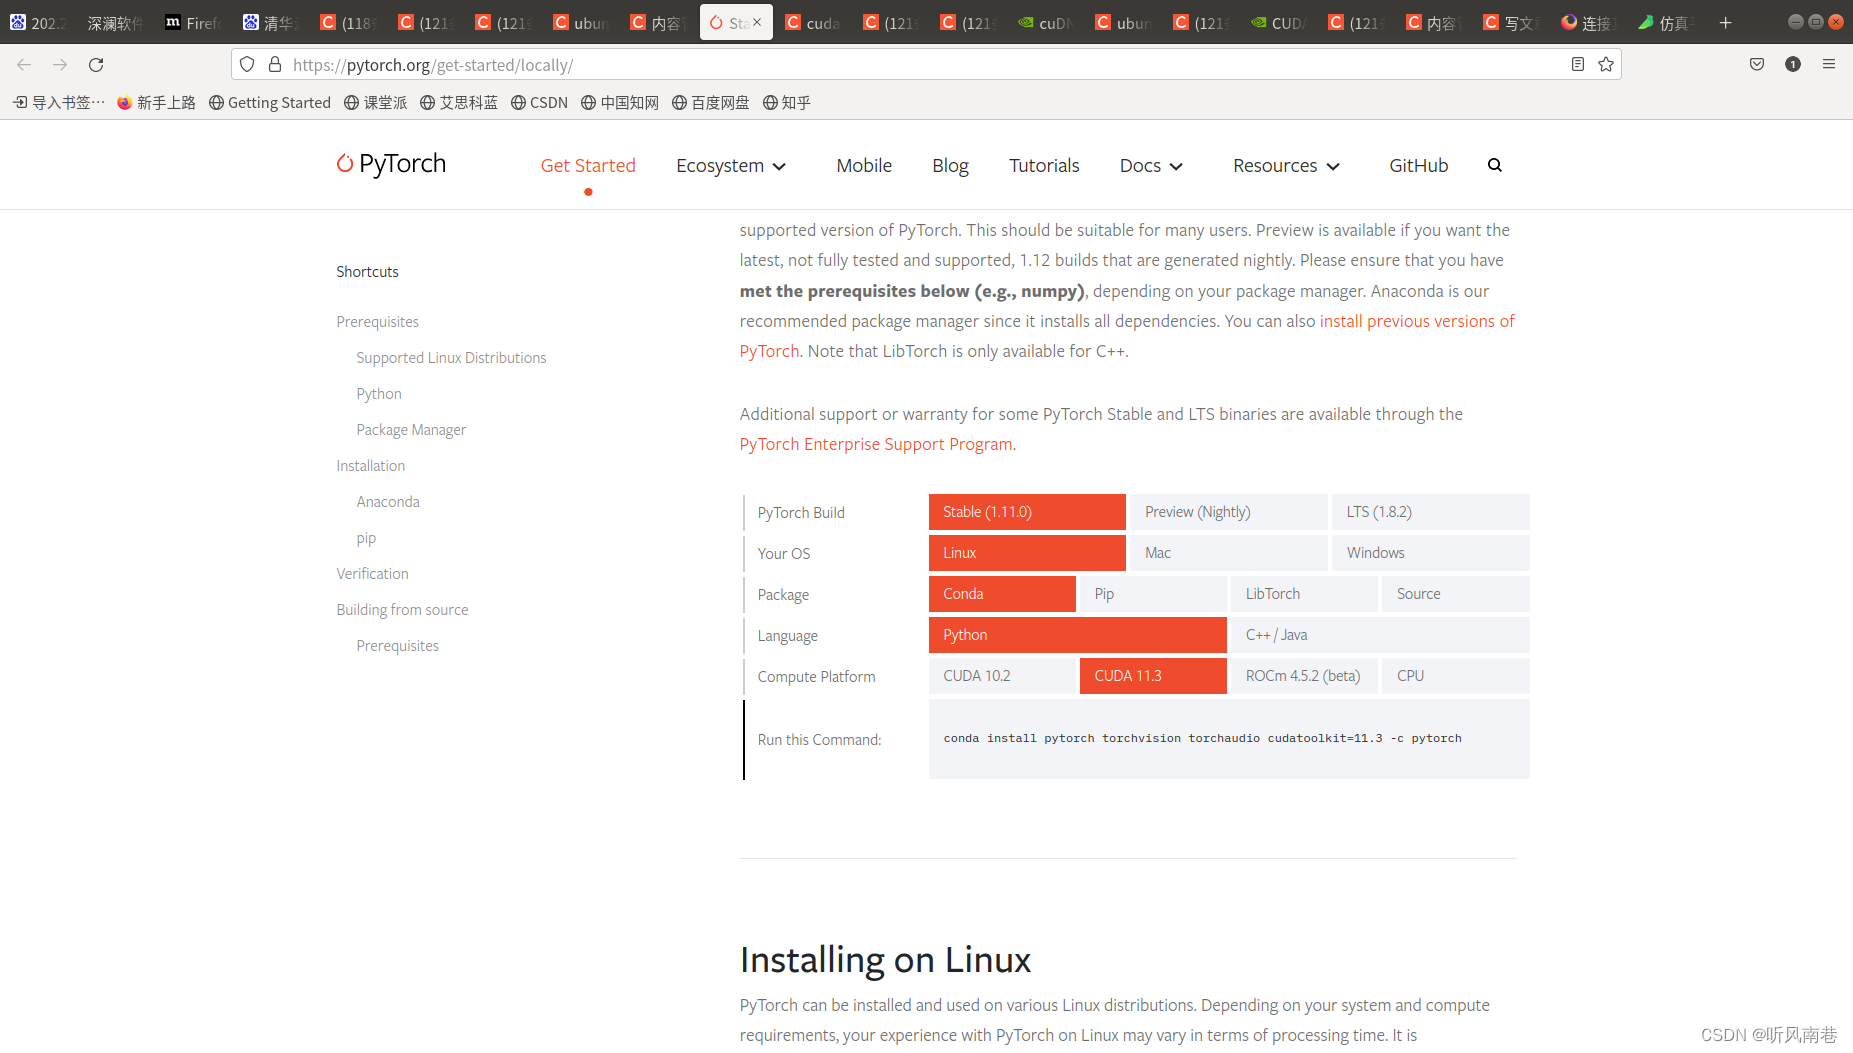This screenshot has height=1053, width=1853.
Task: Open Firefox hamburger application menu
Action: (x=1829, y=65)
